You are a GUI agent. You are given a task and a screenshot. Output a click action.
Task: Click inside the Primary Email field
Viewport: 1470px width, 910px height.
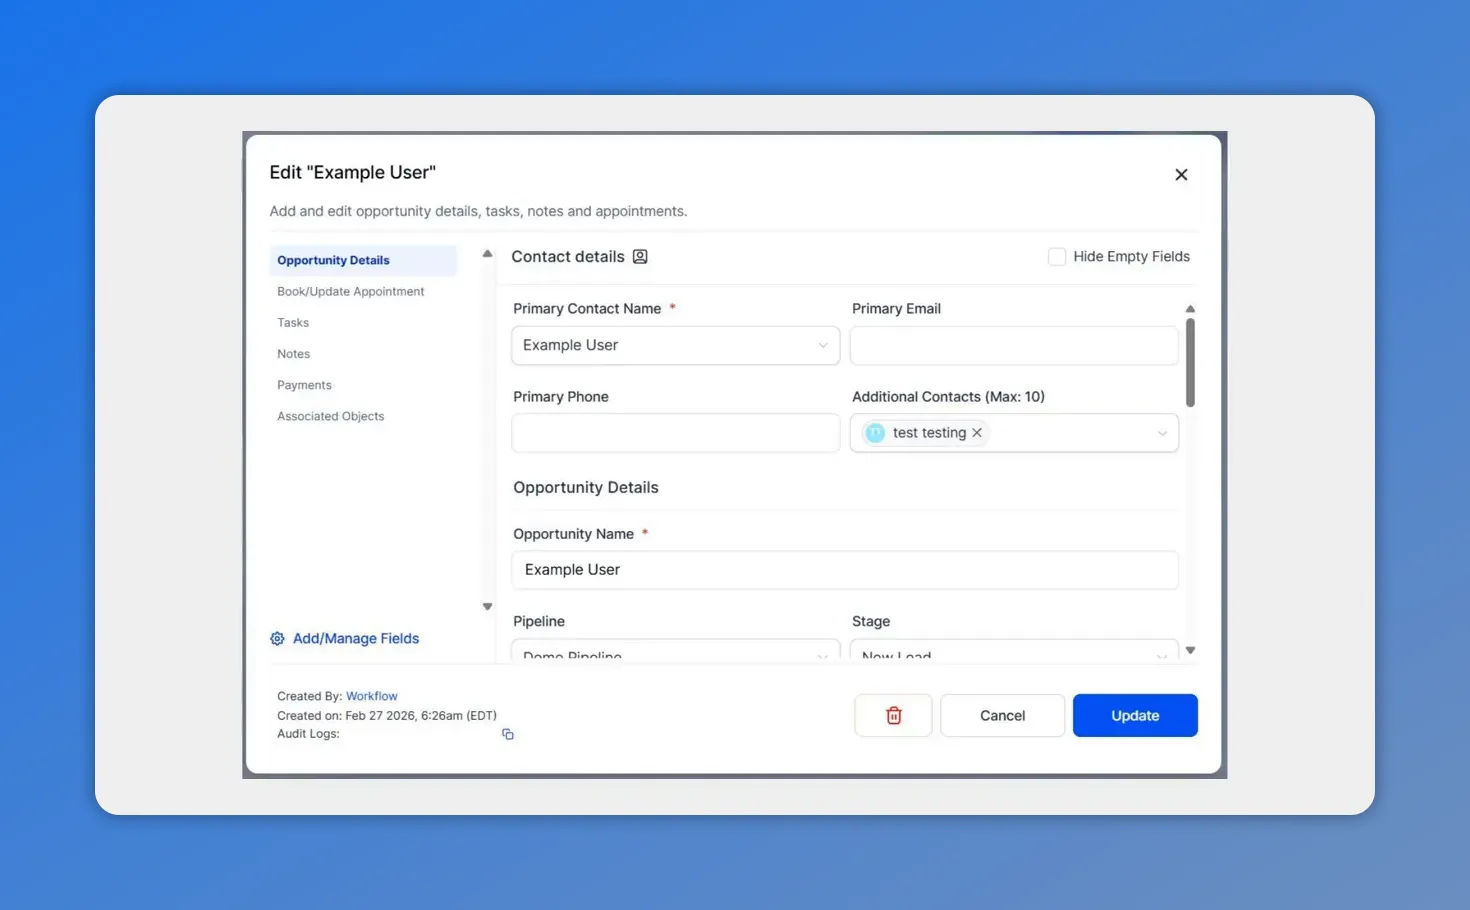tap(1013, 345)
